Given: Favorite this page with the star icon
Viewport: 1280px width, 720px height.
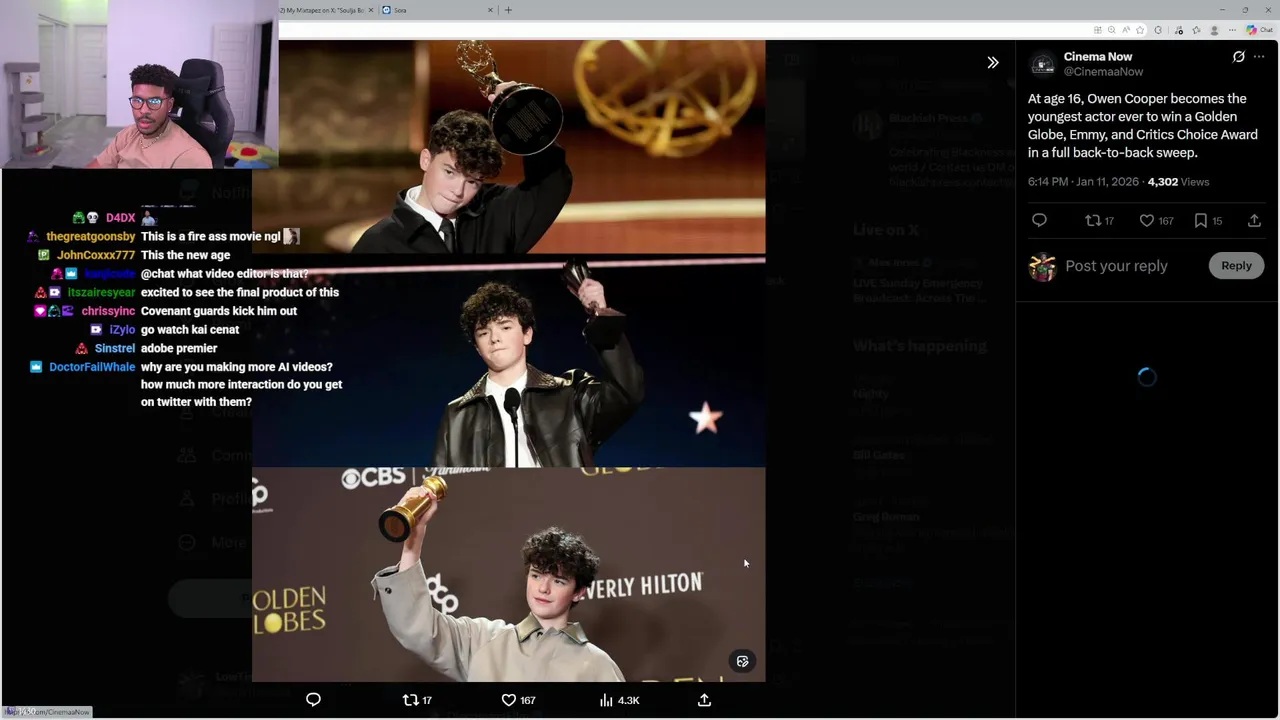Looking at the screenshot, I should 1140,30.
